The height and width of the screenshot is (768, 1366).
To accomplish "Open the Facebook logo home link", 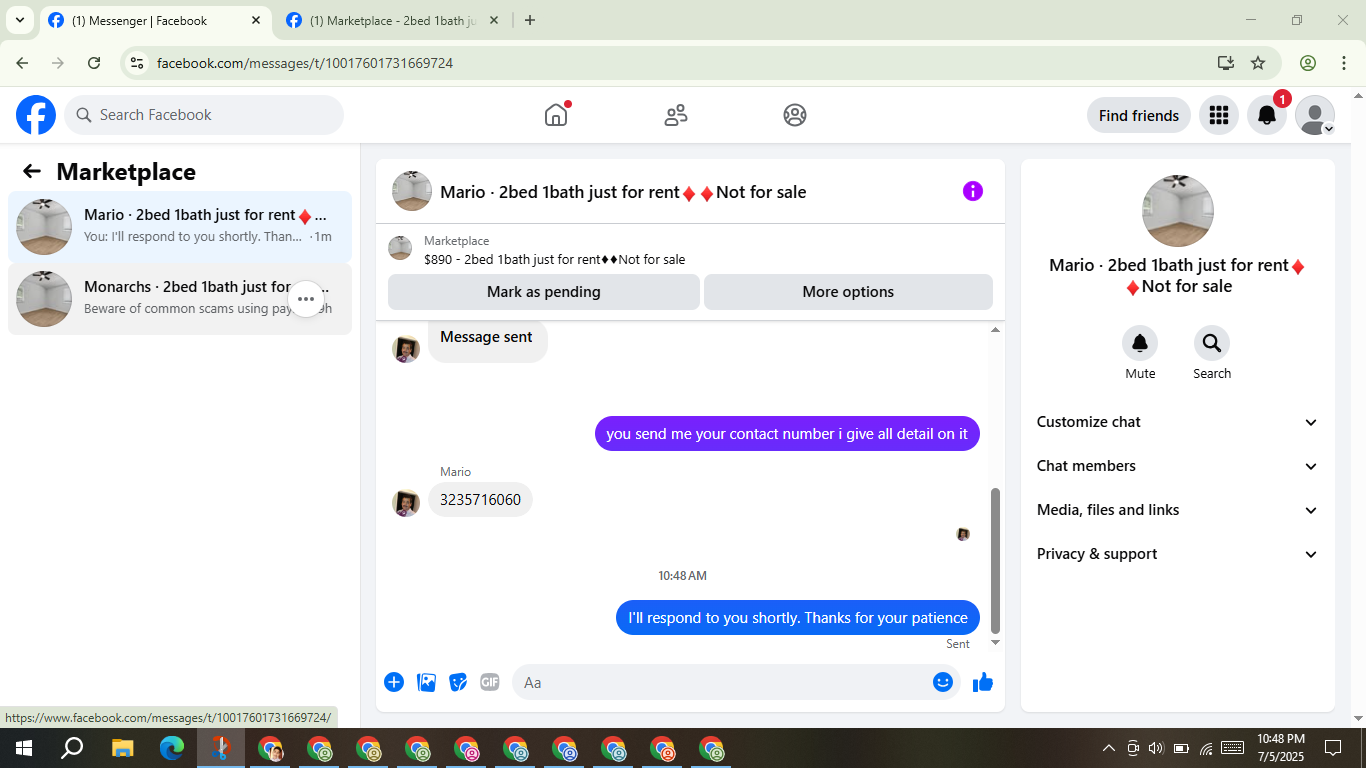I will (36, 115).
